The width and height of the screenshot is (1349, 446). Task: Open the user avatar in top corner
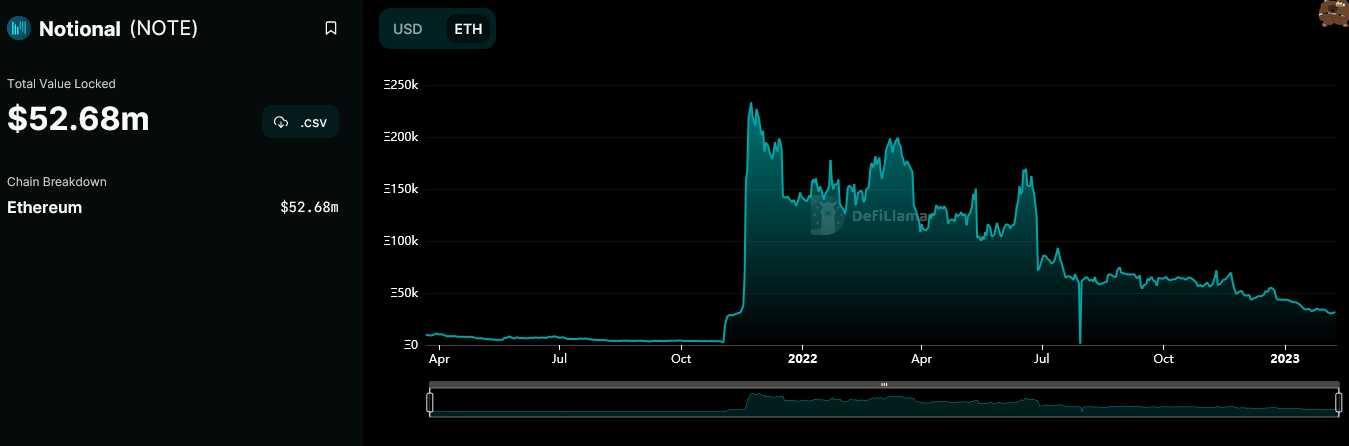1333,13
